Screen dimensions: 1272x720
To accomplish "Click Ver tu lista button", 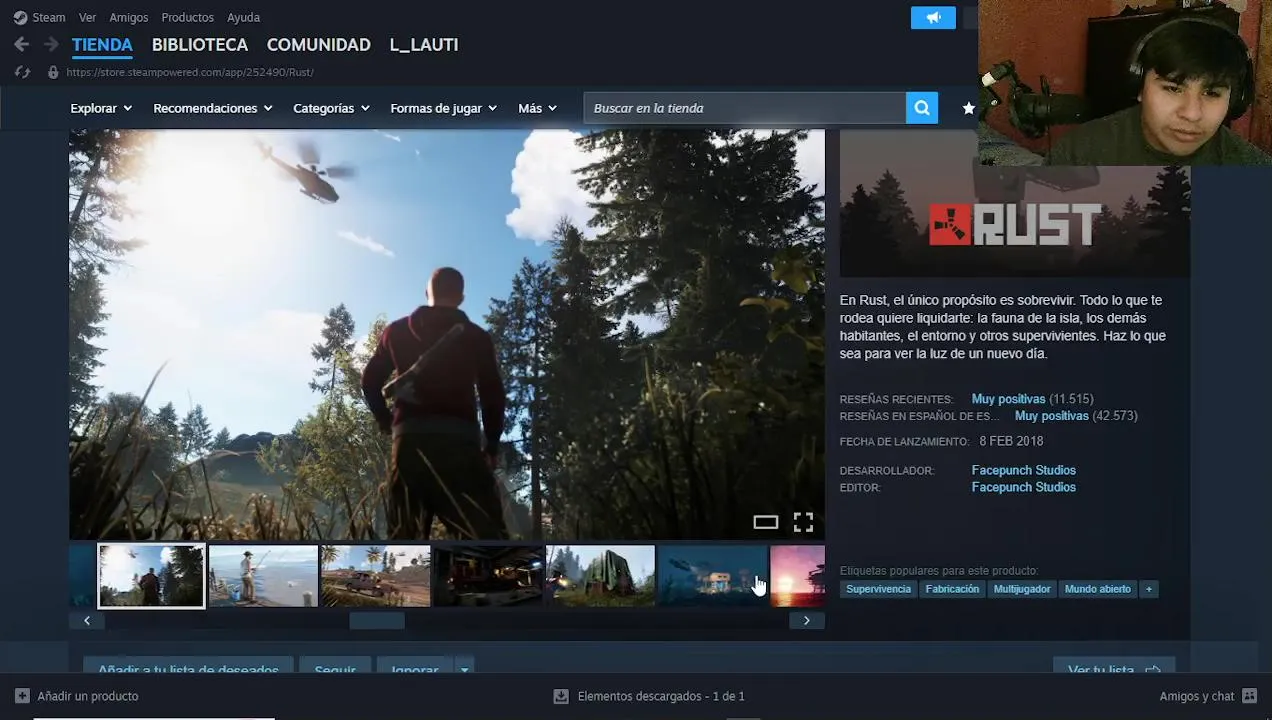I will tap(1114, 668).
